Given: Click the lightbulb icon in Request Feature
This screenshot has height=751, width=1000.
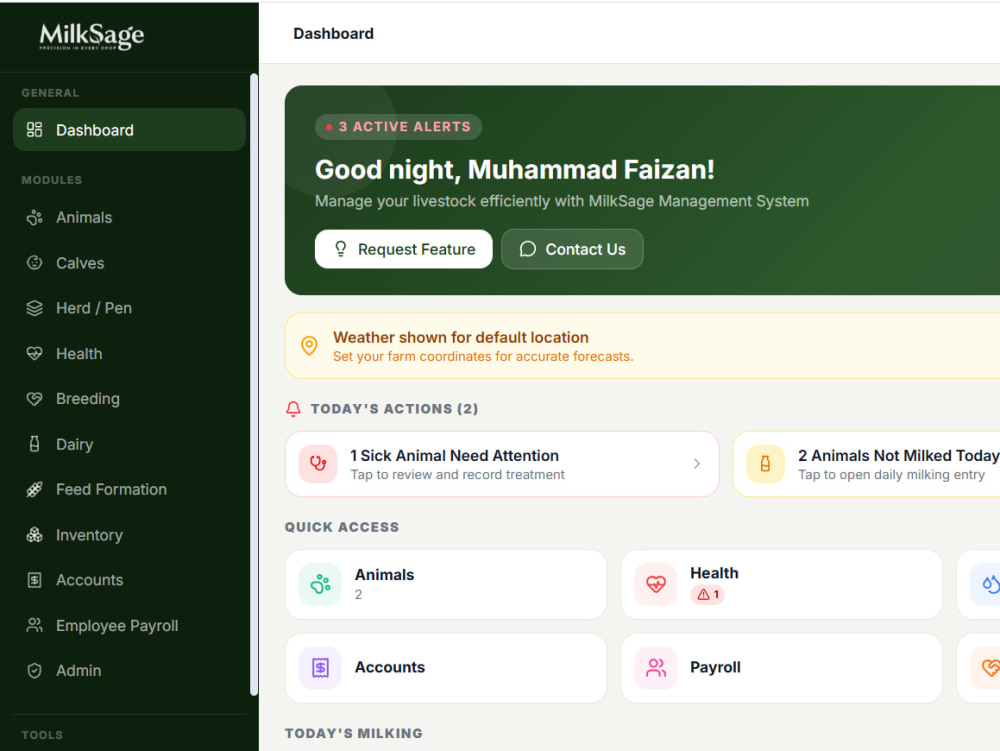Looking at the screenshot, I should pos(341,249).
